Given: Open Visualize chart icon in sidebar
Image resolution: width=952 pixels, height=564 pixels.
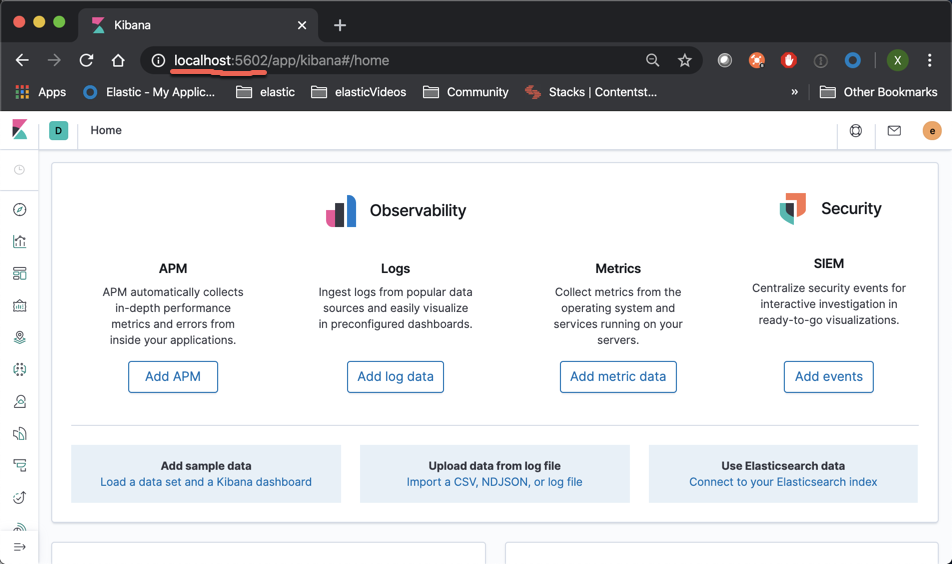Looking at the screenshot, I should (19, 242).
